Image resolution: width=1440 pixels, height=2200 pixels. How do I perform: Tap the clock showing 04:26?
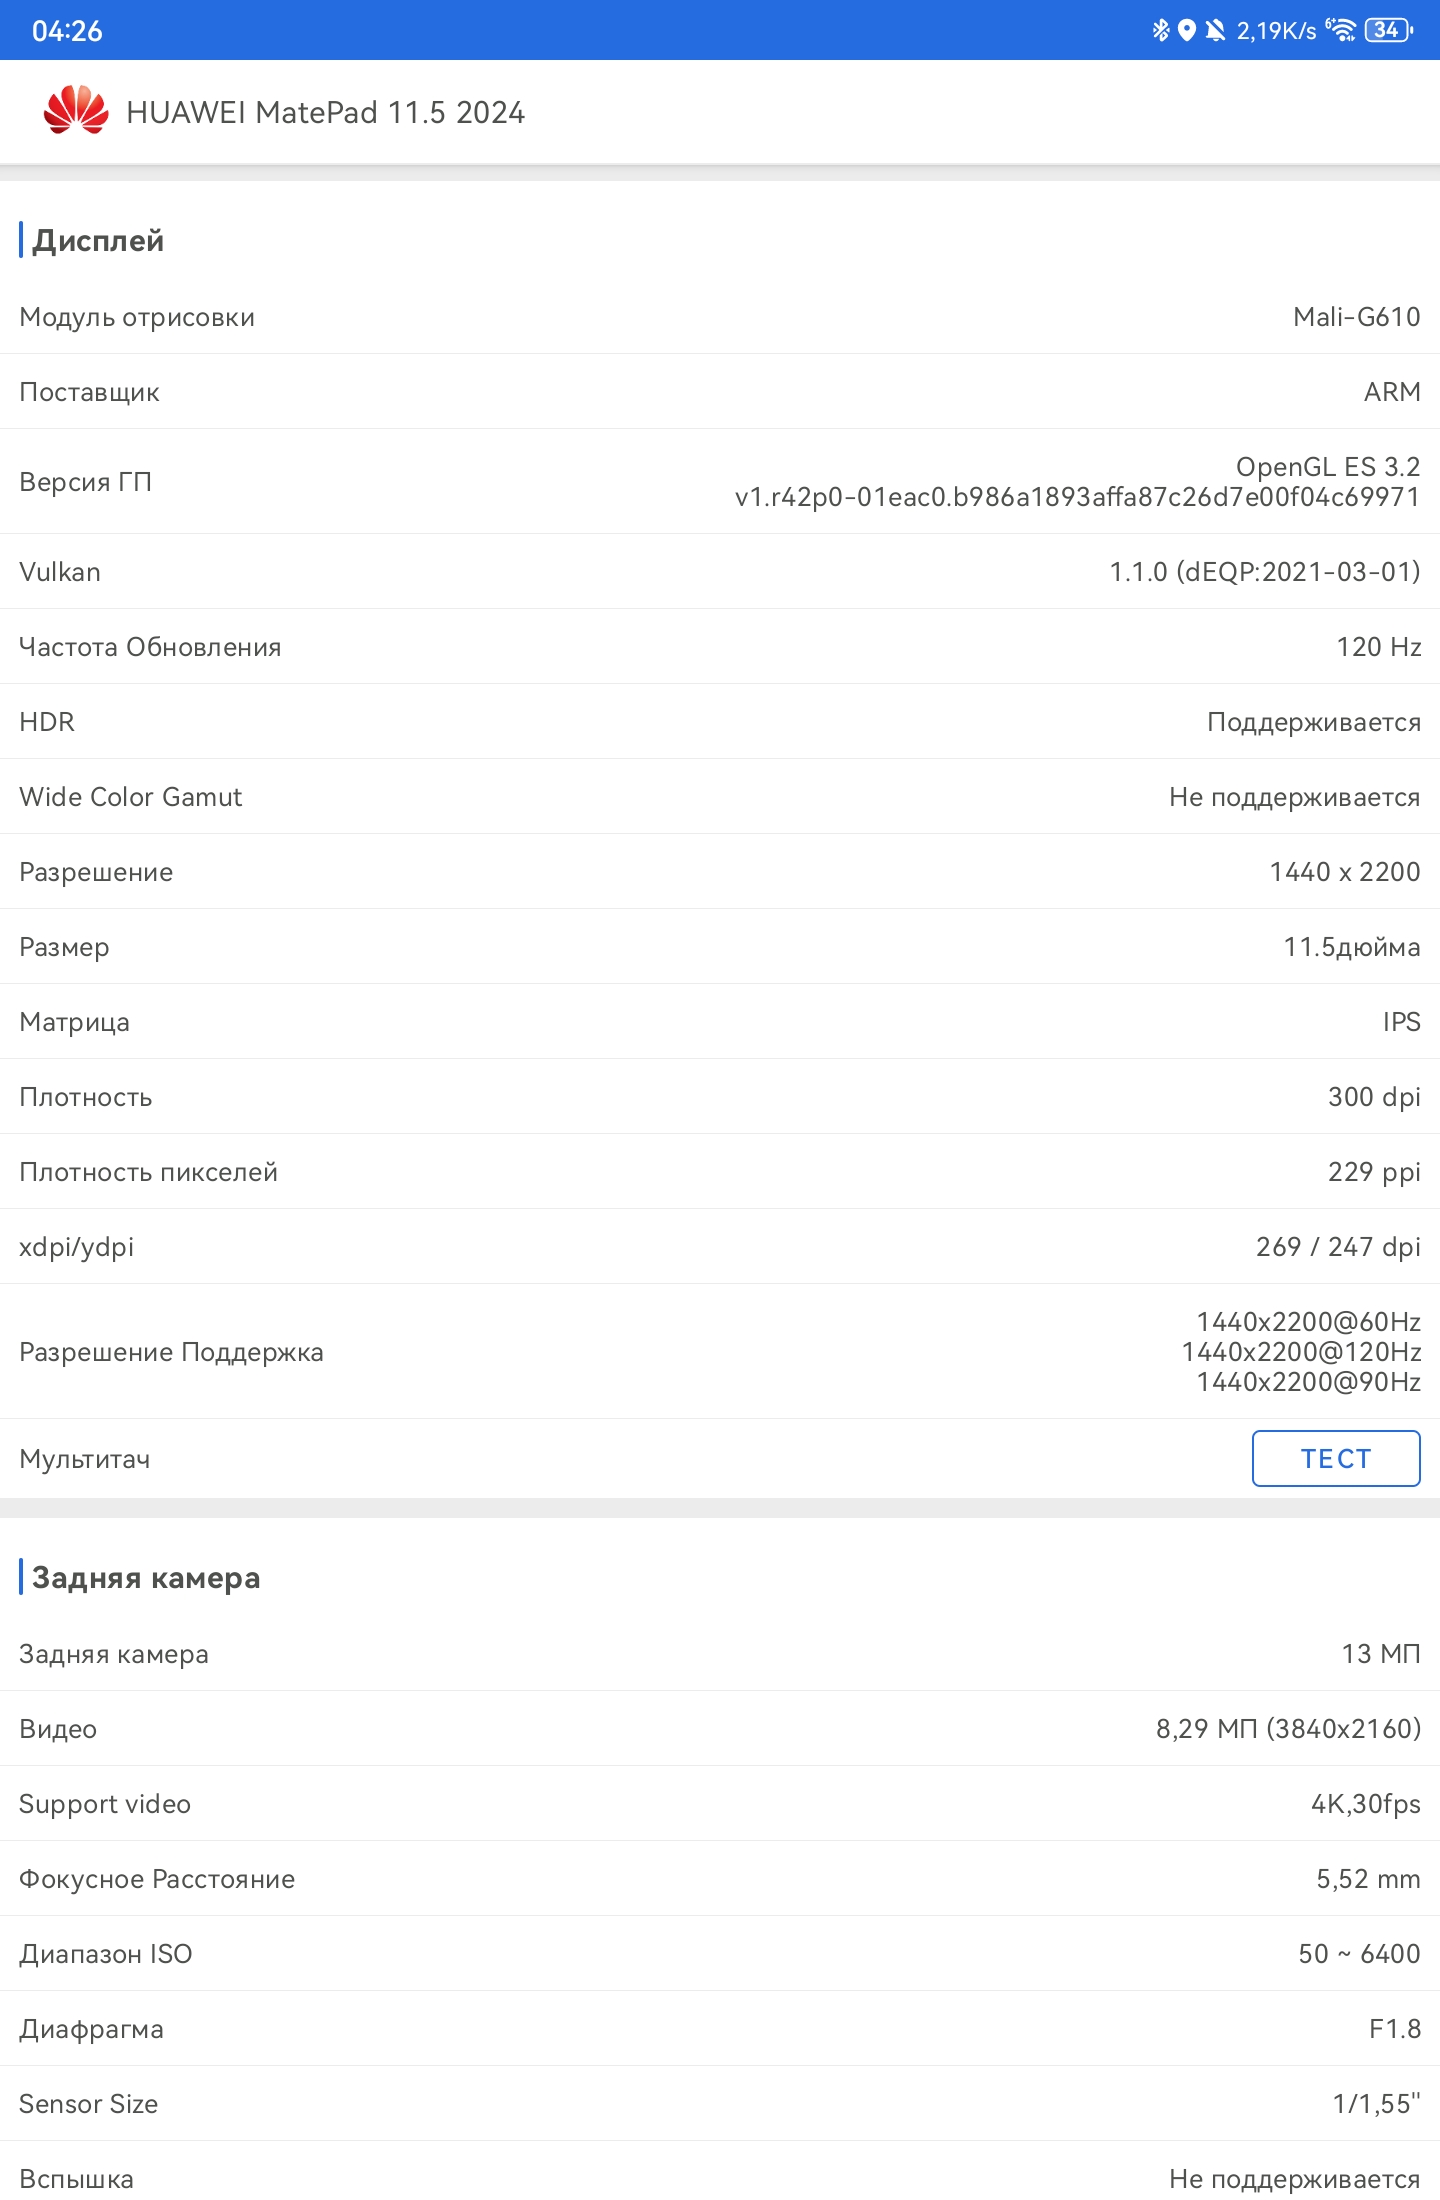click(x=67, y=31)
